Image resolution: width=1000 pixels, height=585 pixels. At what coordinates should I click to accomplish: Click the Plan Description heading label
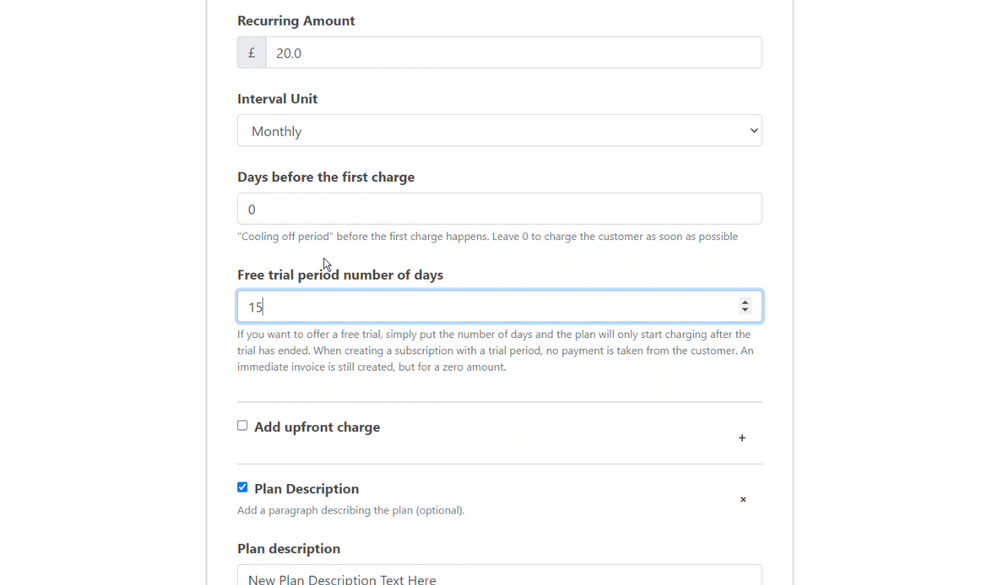(307, 489)
